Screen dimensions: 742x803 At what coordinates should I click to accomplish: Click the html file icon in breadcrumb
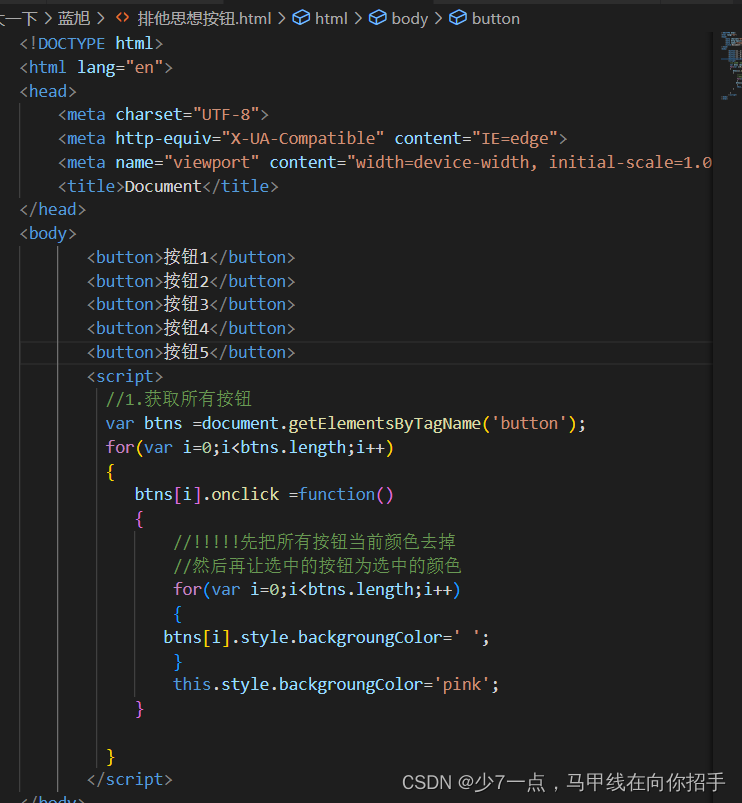tap(122, 18)
